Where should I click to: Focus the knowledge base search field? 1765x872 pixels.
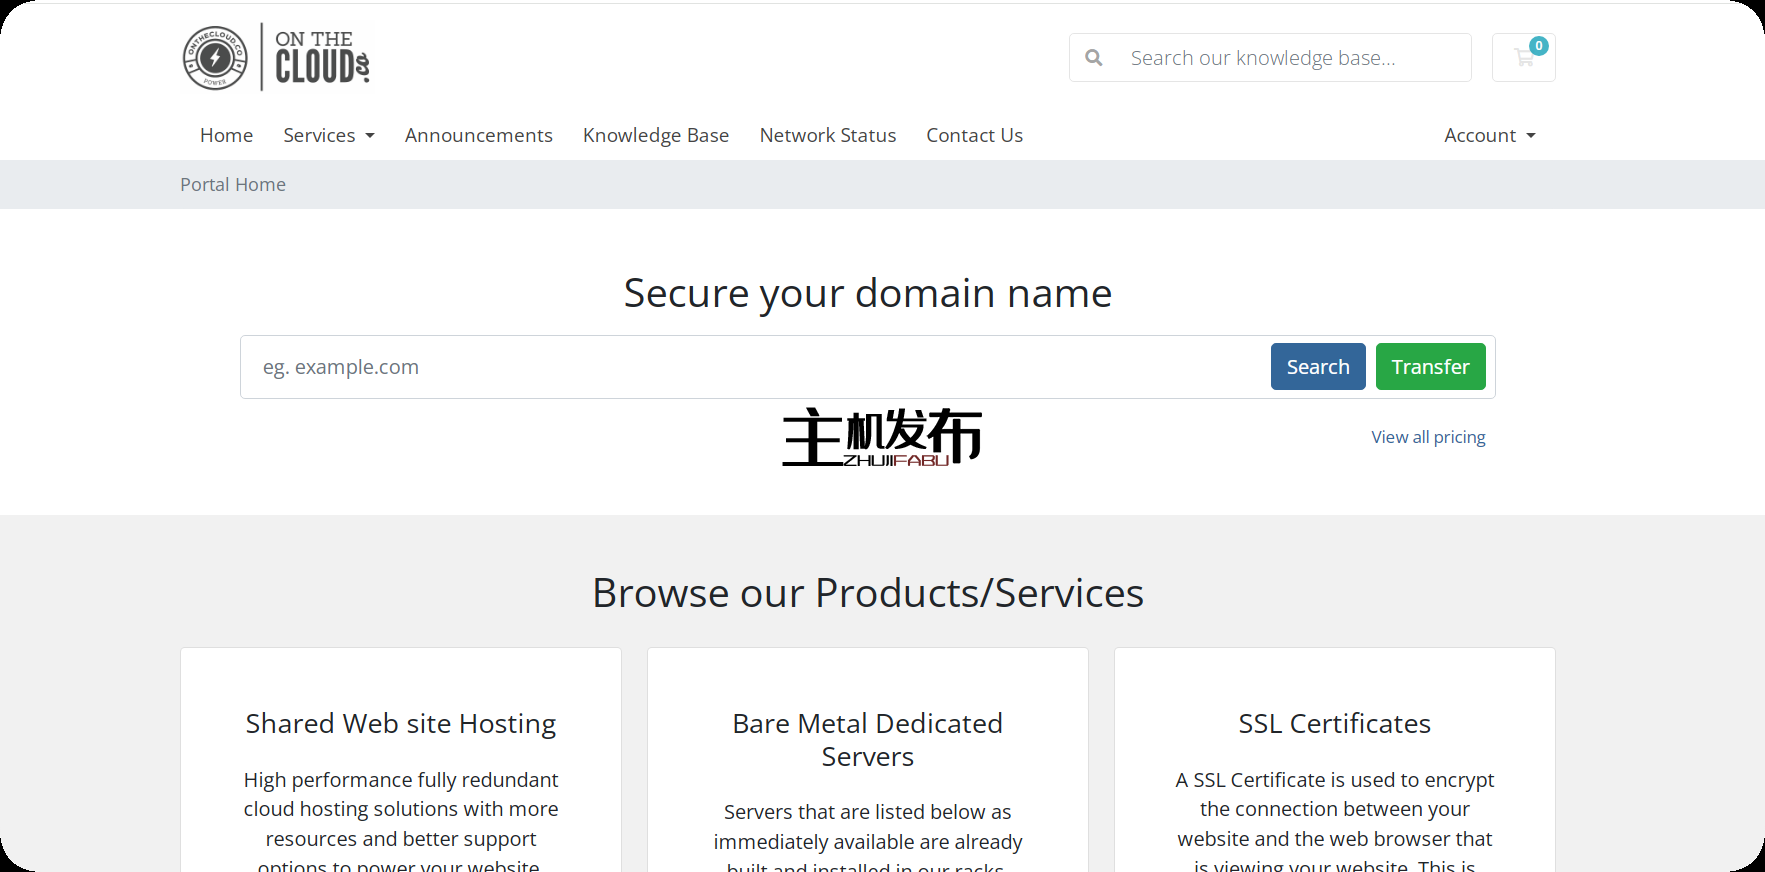tap(1290, 58)
